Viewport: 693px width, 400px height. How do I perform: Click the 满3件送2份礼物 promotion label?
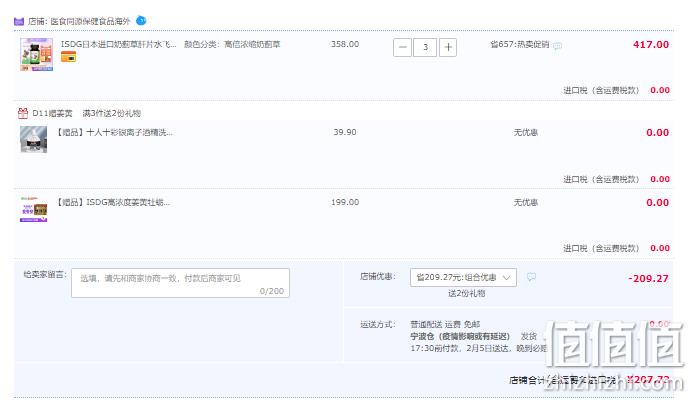point(111,113)
